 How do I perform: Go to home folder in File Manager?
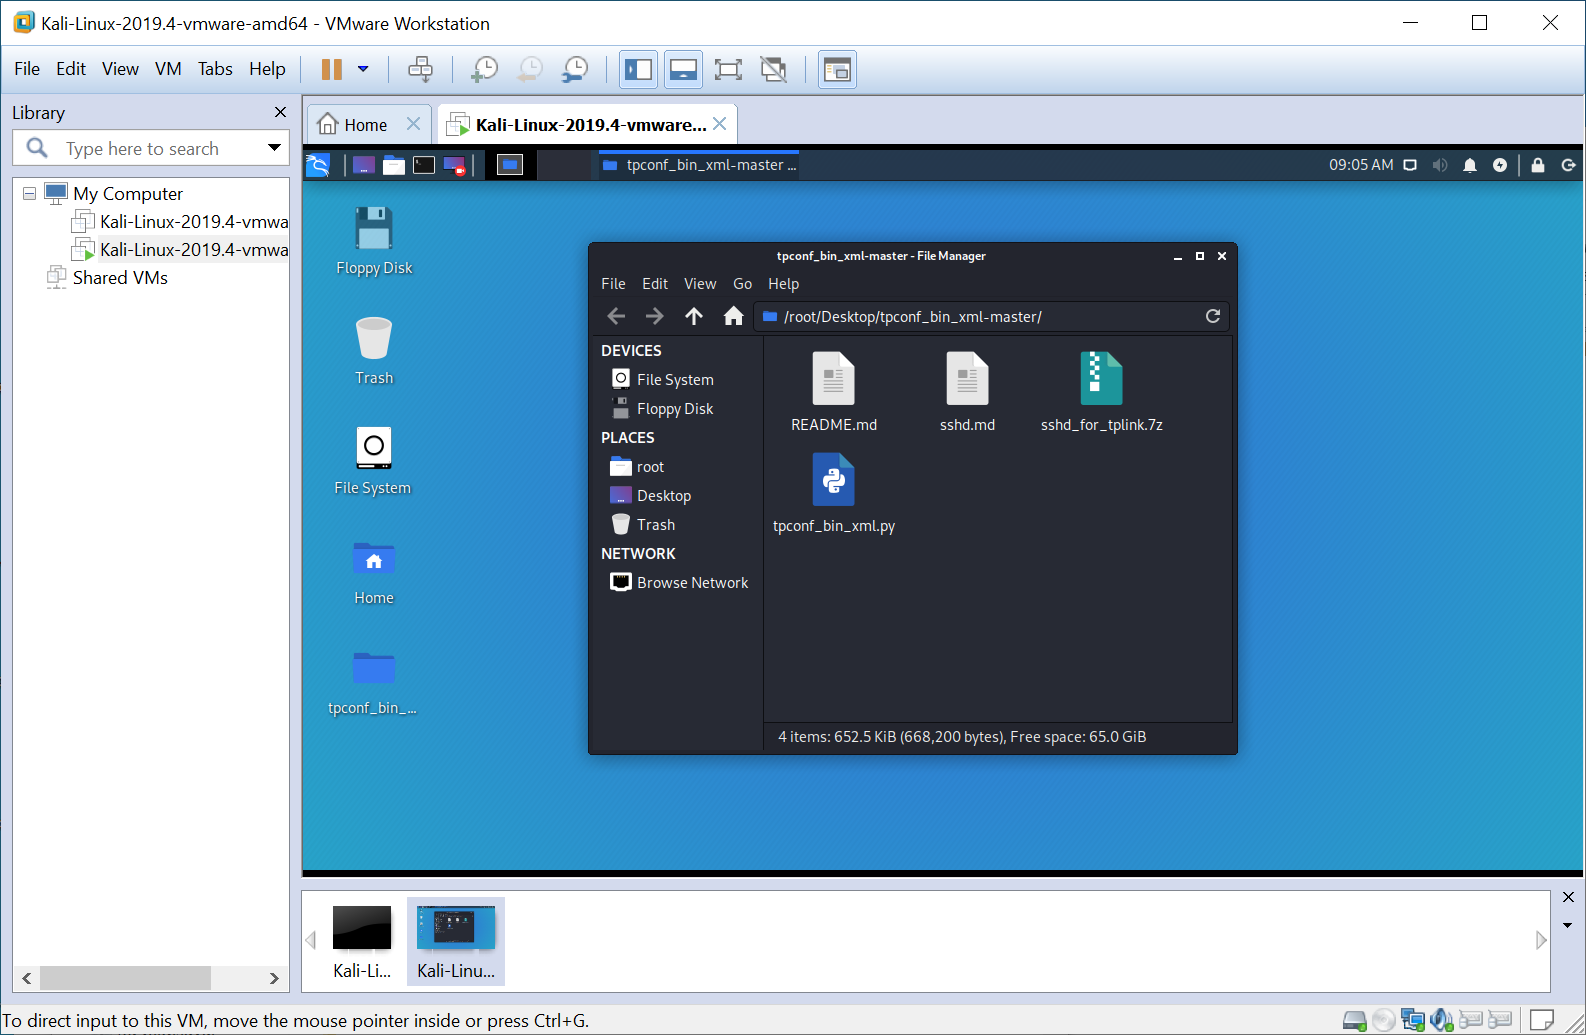coord(733,316)
